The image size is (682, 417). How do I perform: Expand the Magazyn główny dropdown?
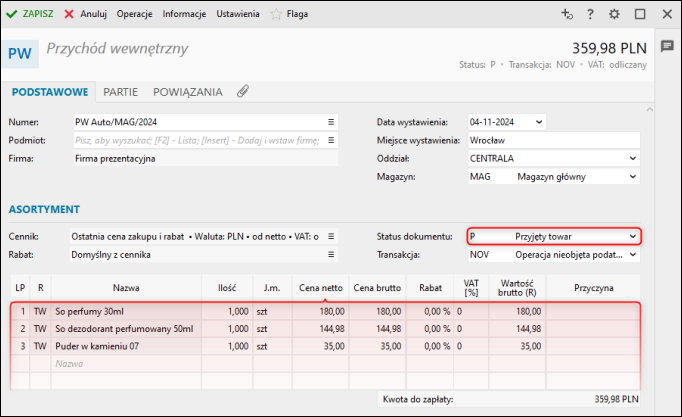tap(632, 176)
